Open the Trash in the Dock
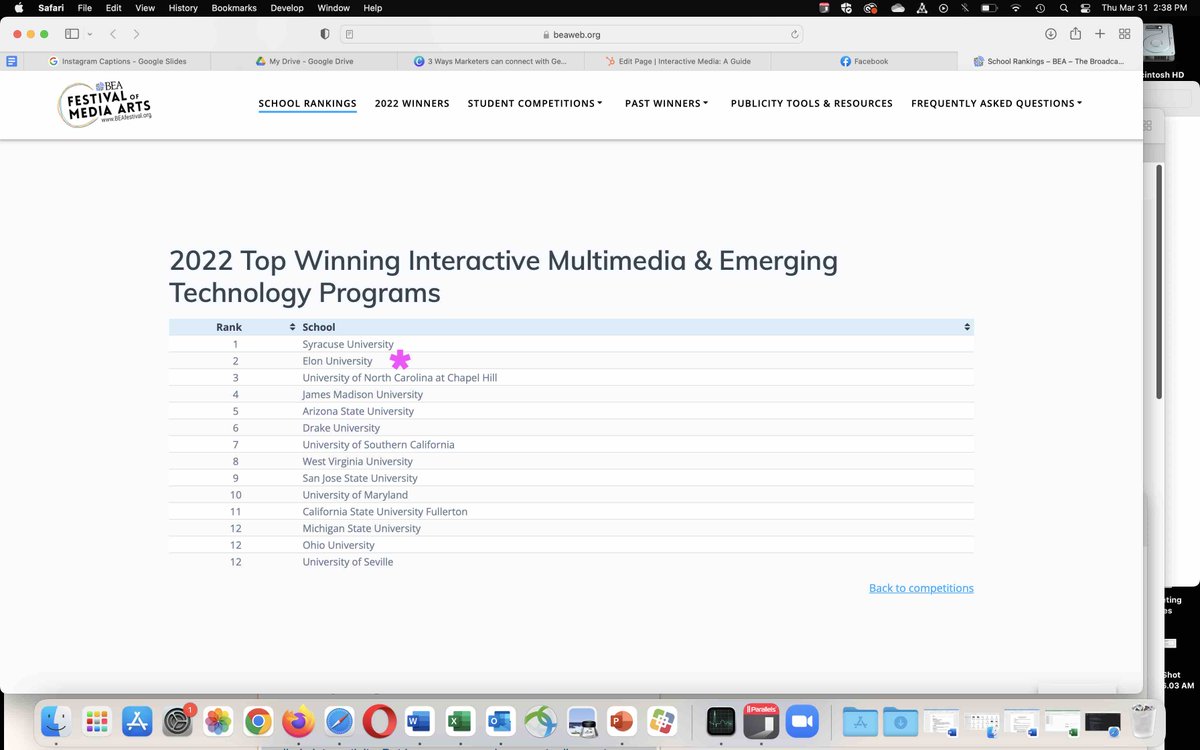This screenshot has height=750, width=1200. [x=1142, y=721]
